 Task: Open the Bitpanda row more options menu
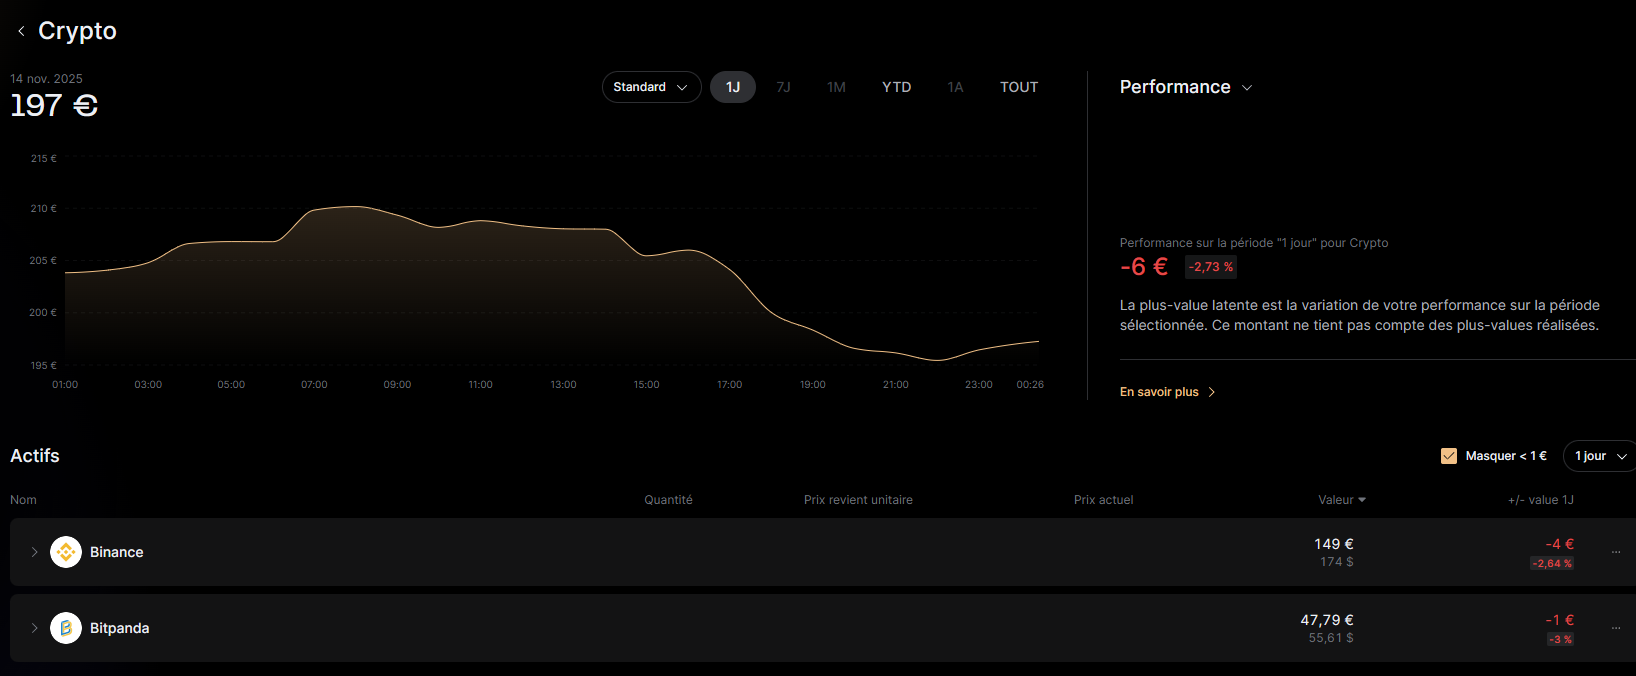[x=1616, y=628]
